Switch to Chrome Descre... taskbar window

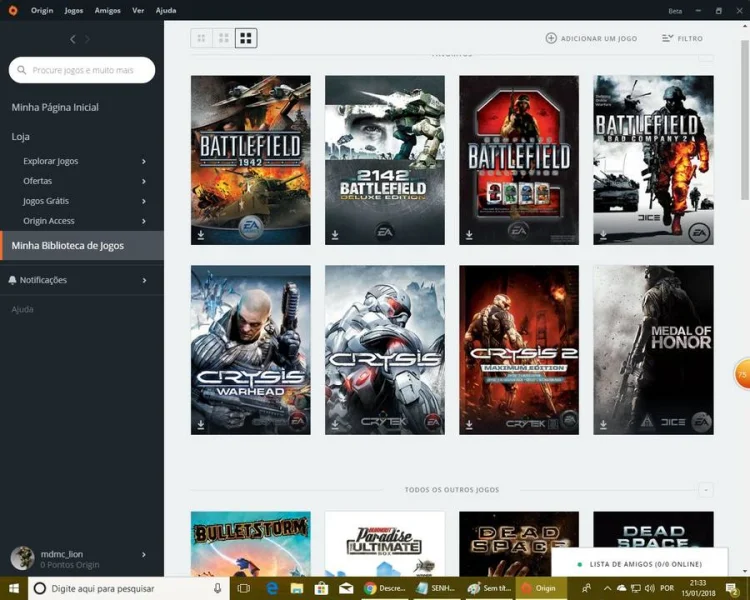point(385,588)
